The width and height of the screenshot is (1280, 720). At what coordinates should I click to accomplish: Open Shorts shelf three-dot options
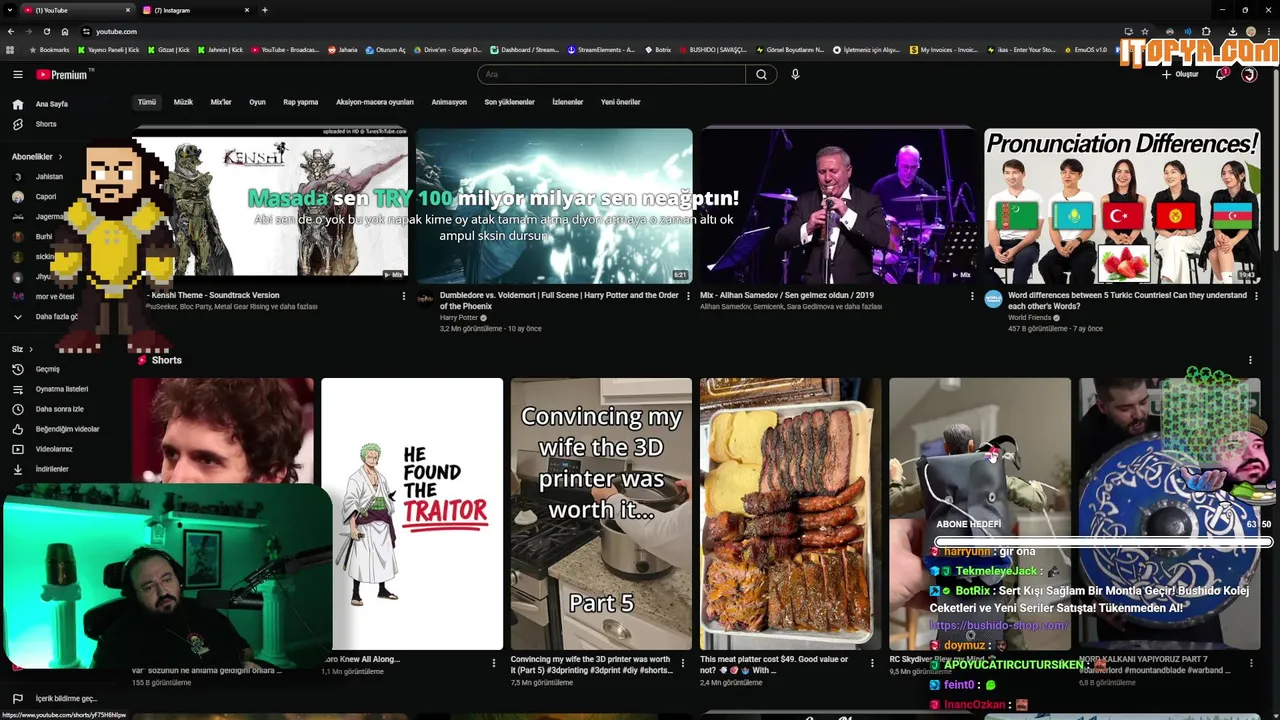point(1250,360)
